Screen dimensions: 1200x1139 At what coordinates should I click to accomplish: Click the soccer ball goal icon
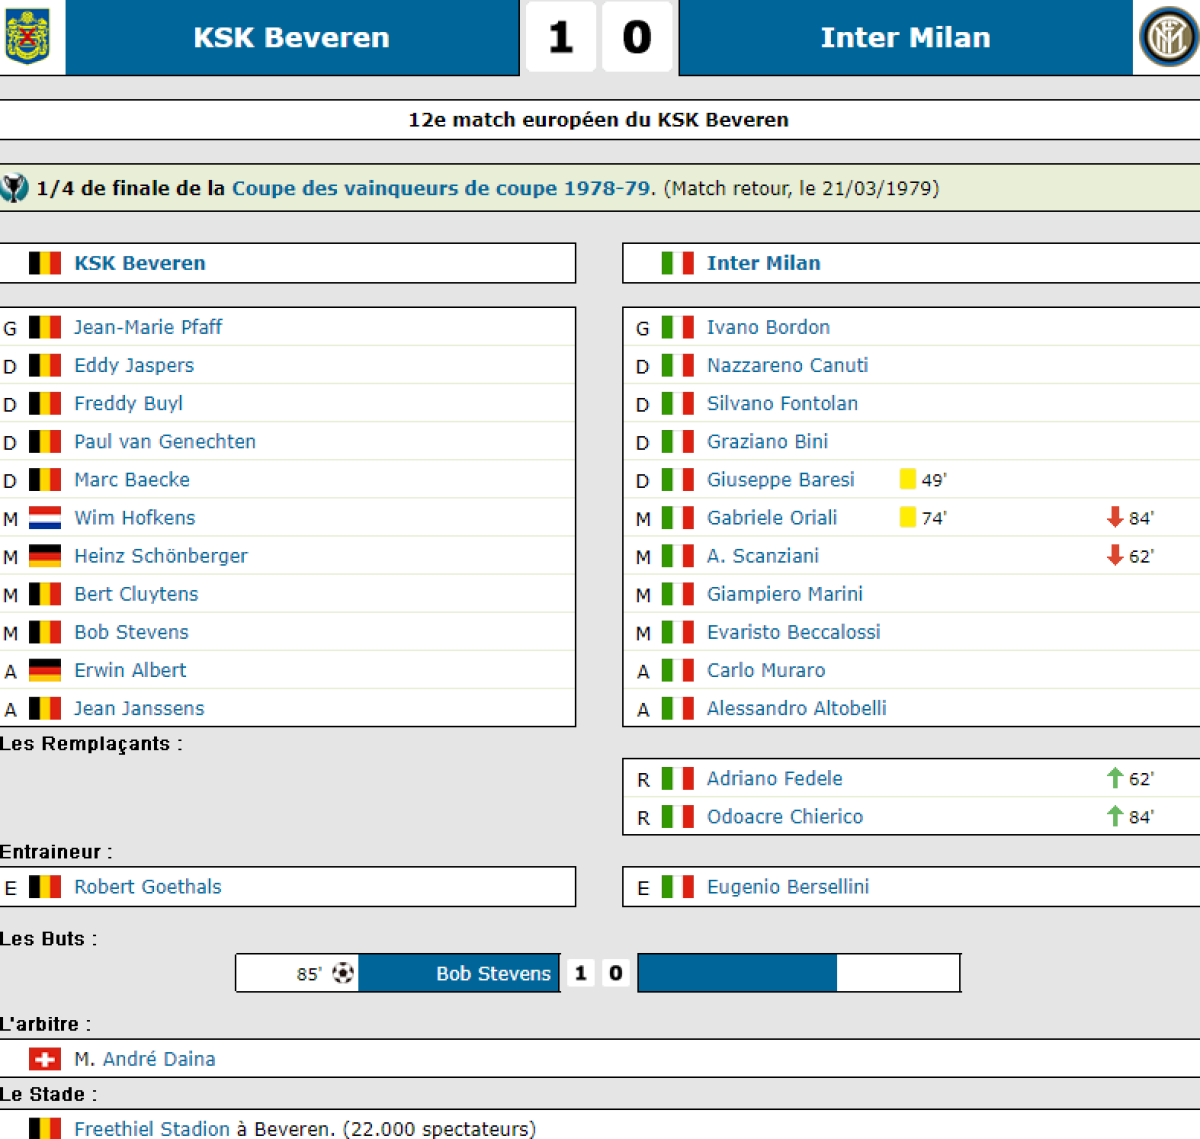click(343, 973)
